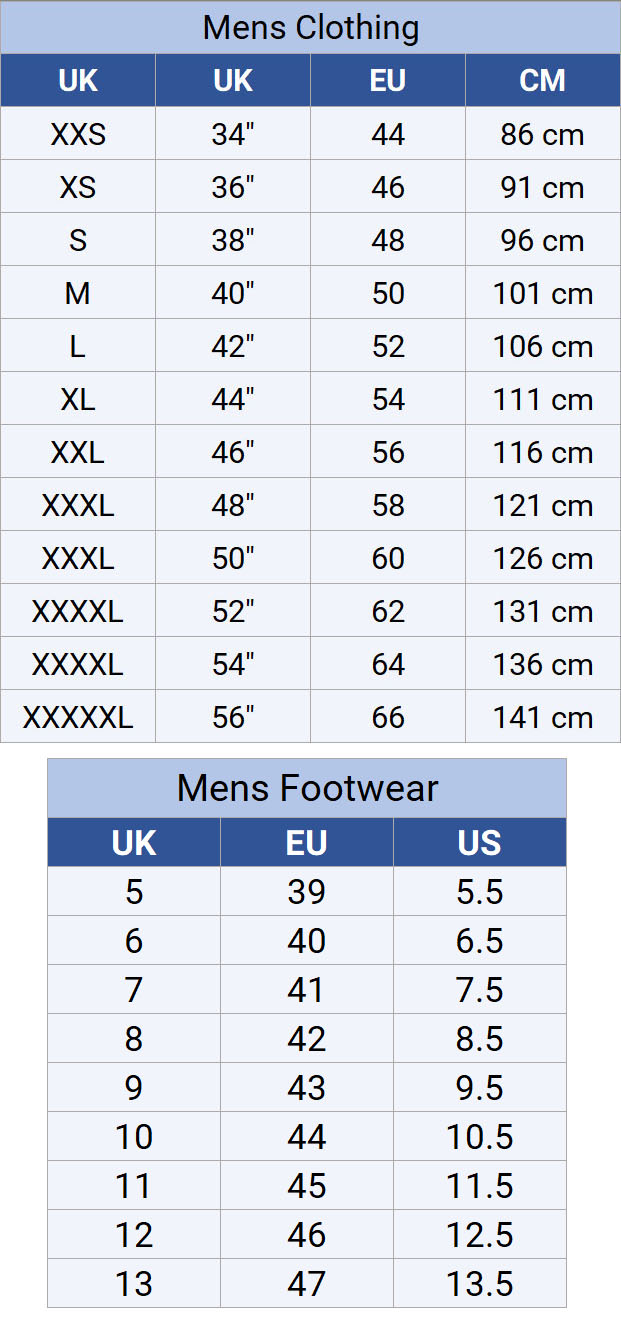Select US shoe size 7.5
Viewport: 621px width, 1320px height.
coord(480,990)
